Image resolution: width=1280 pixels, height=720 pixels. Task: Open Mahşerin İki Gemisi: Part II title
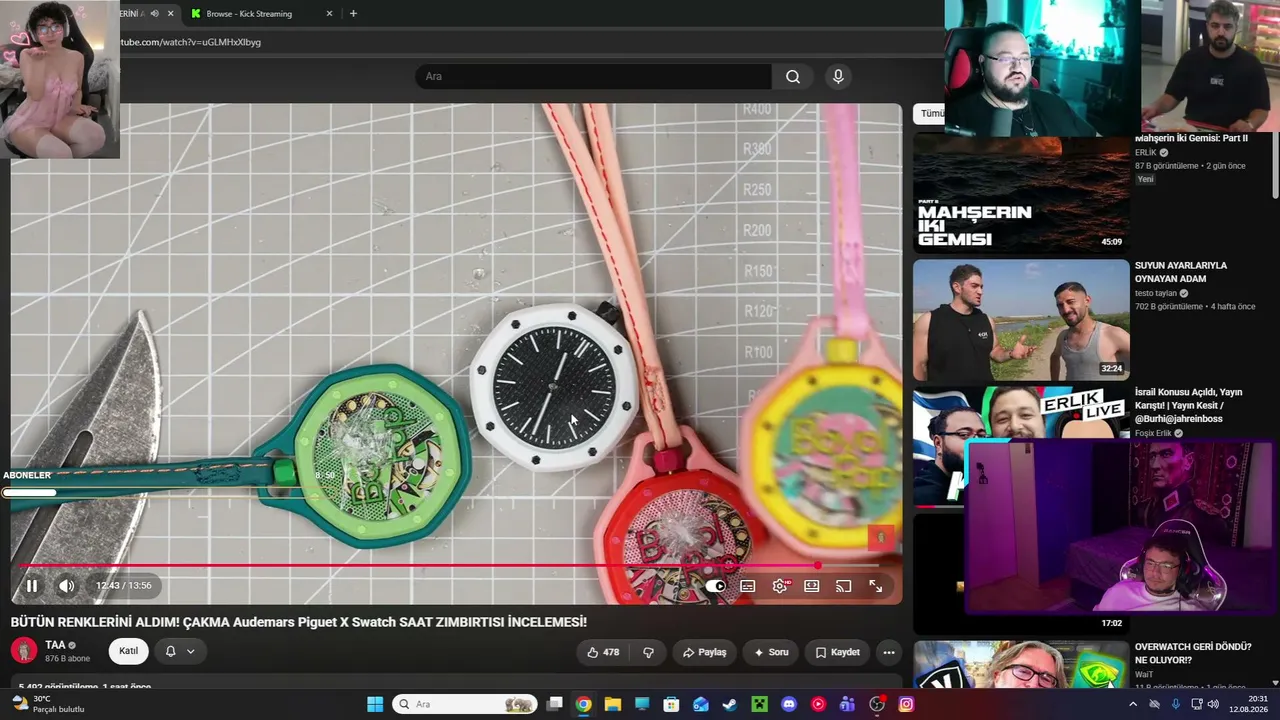tap(1191, 138)
